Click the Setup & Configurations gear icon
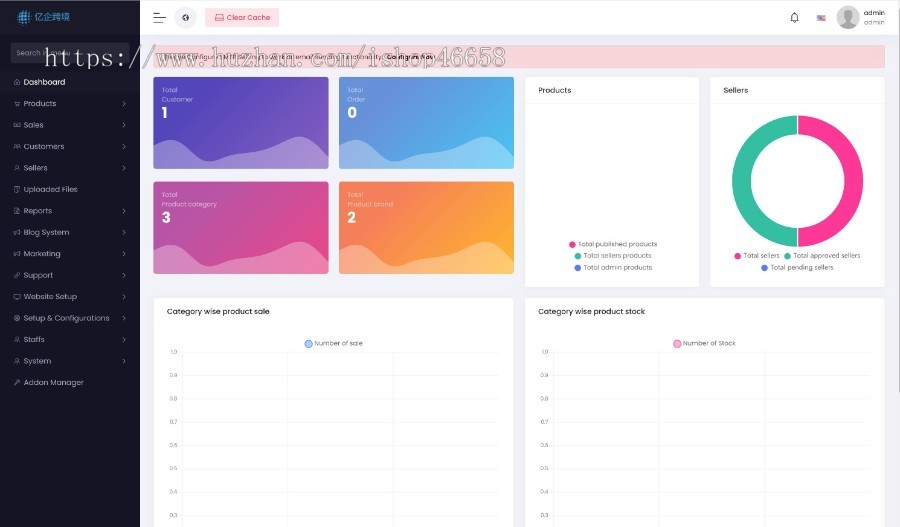 (17, 318)
